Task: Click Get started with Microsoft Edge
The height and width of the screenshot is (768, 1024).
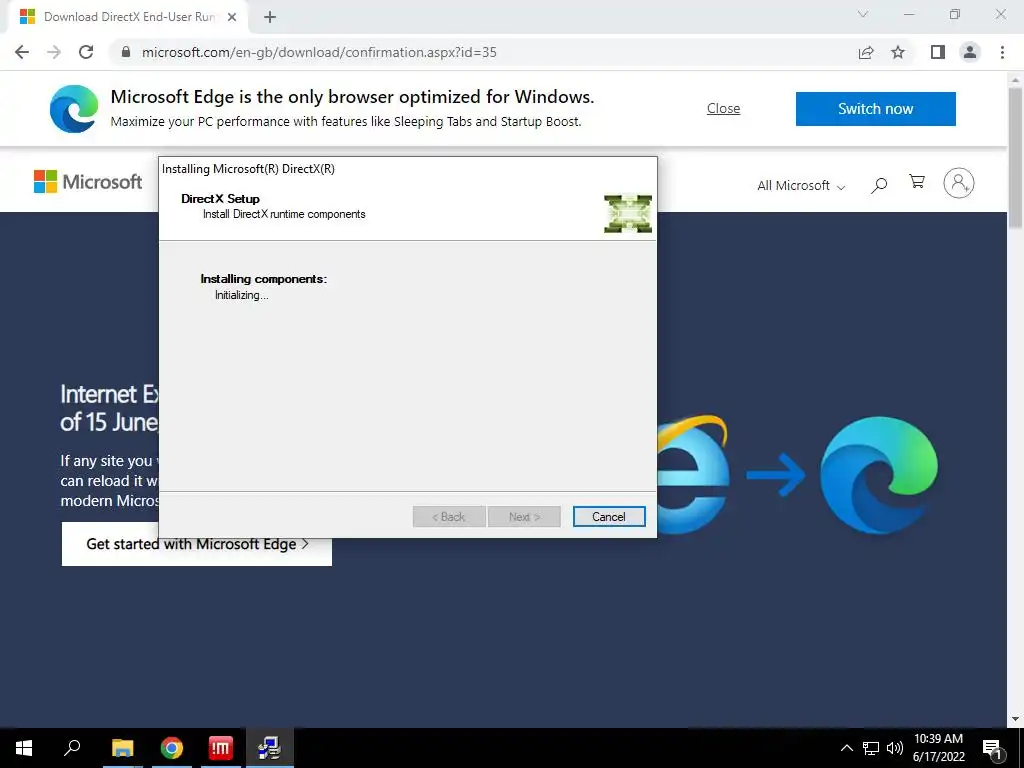Action: coord(197,544)
